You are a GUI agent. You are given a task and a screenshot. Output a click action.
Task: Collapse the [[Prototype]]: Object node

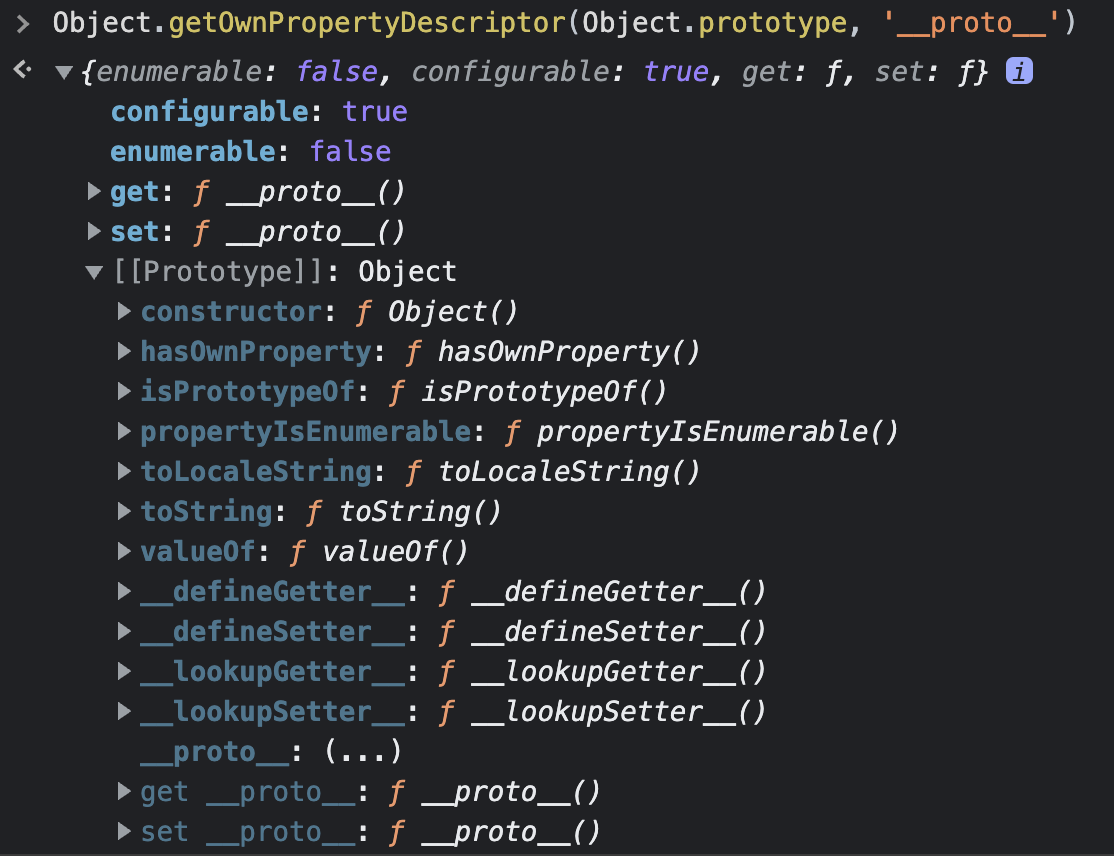point(94,272)
